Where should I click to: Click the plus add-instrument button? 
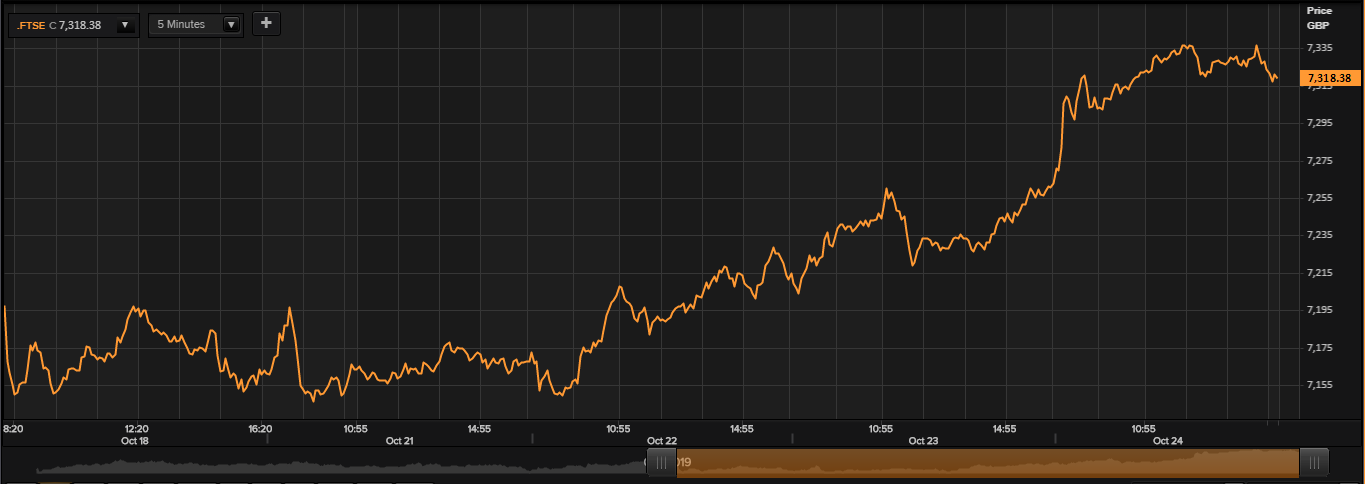tap(266, 23)
